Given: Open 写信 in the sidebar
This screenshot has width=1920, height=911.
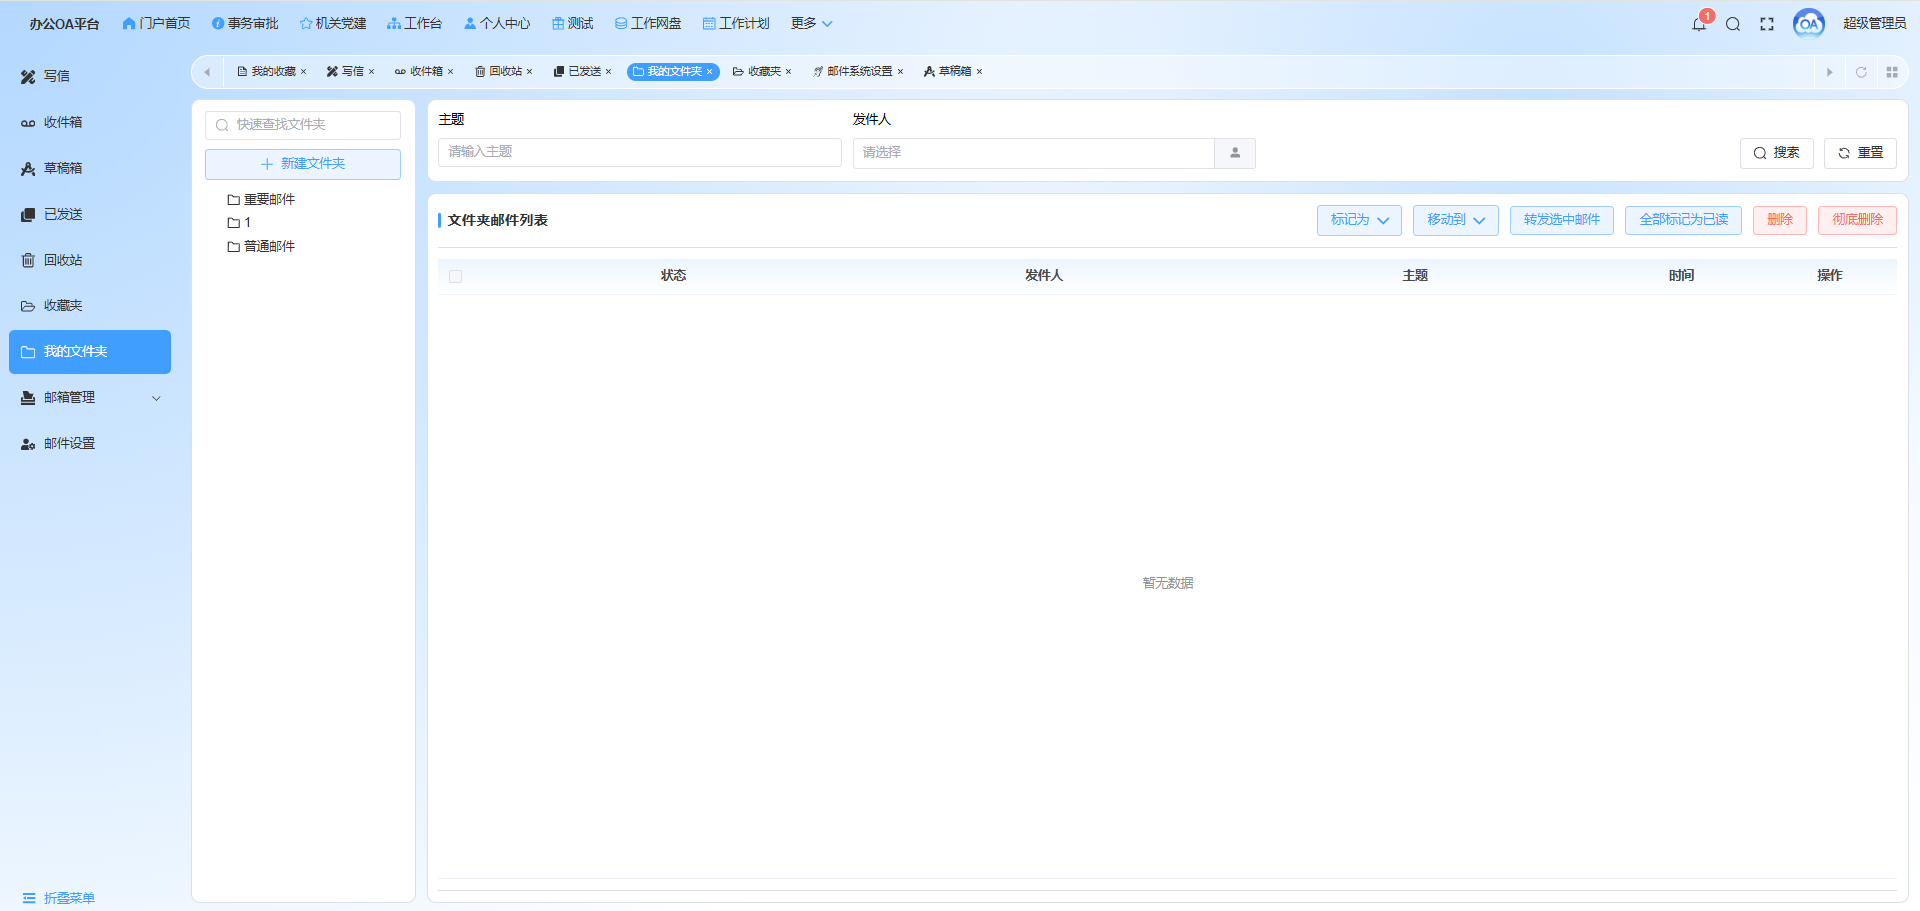Looking at the screenshot, I should [90, 76].
